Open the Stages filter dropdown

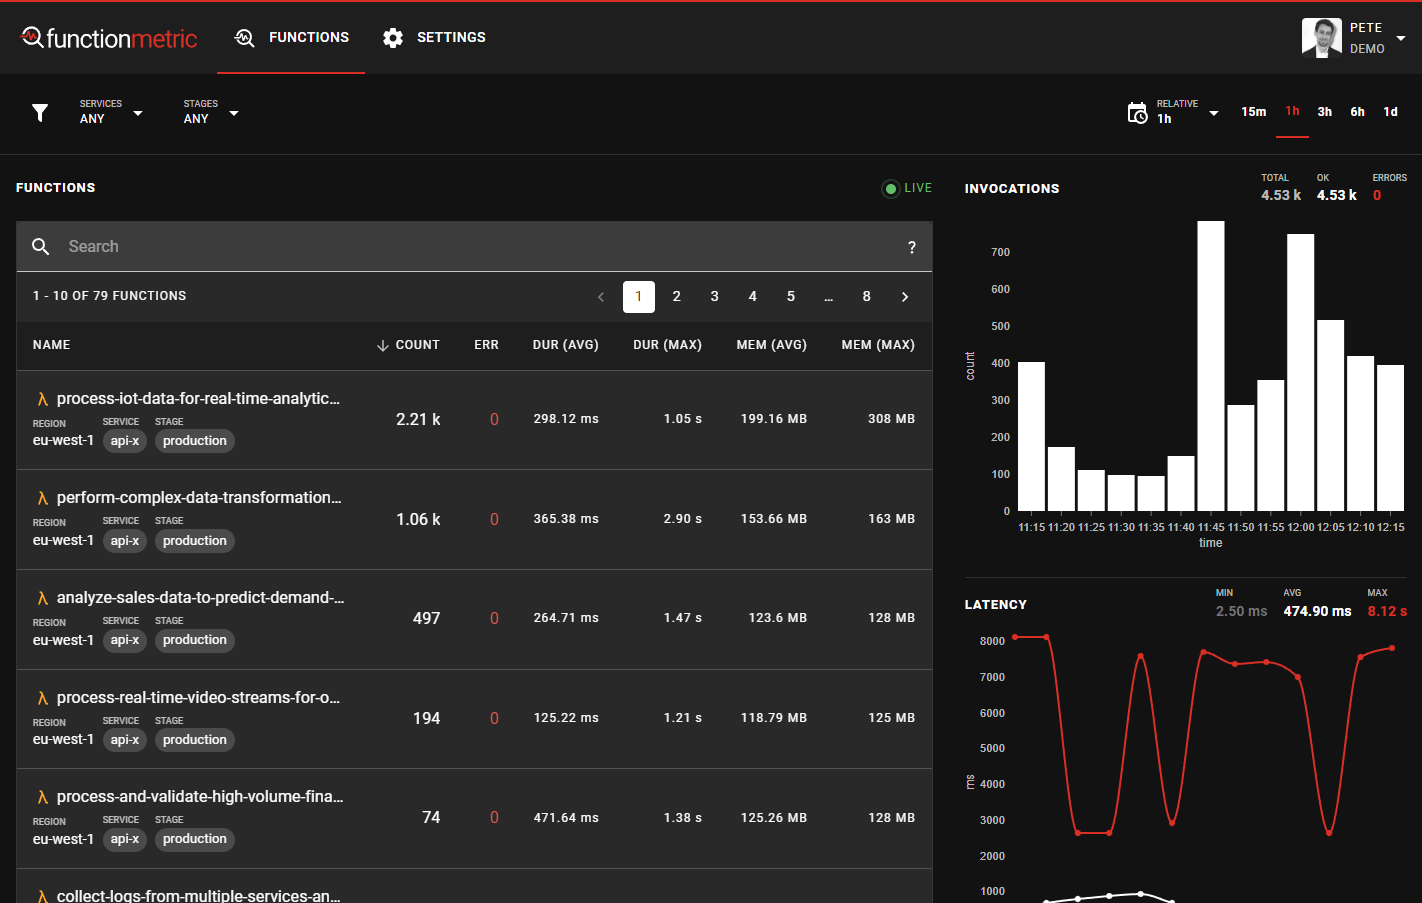coord(211,112)
